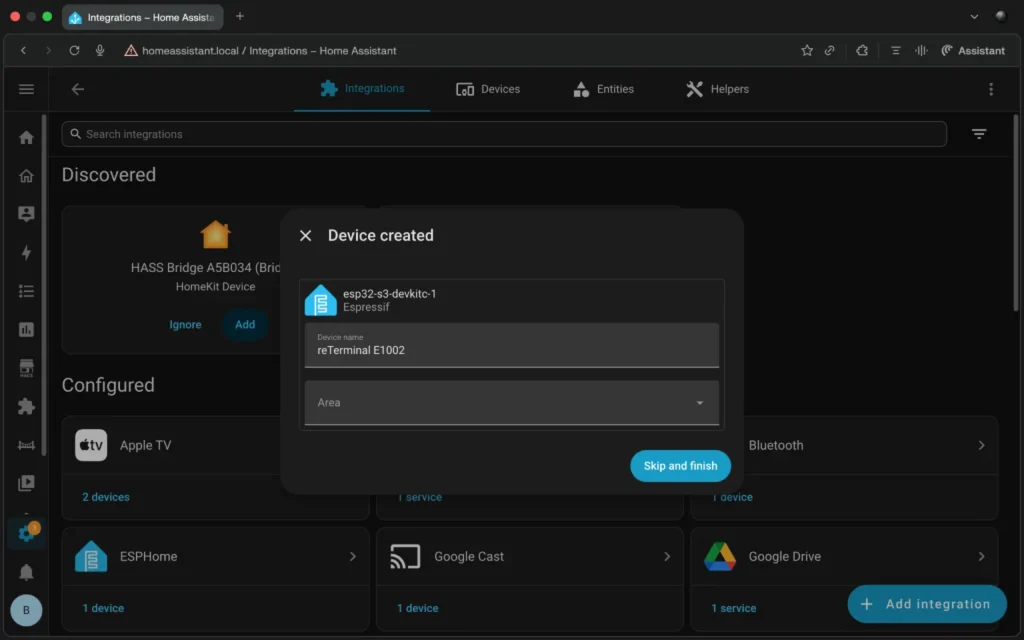
Task: Open the Overview home icon in sidebar
Action: [26, 137]
